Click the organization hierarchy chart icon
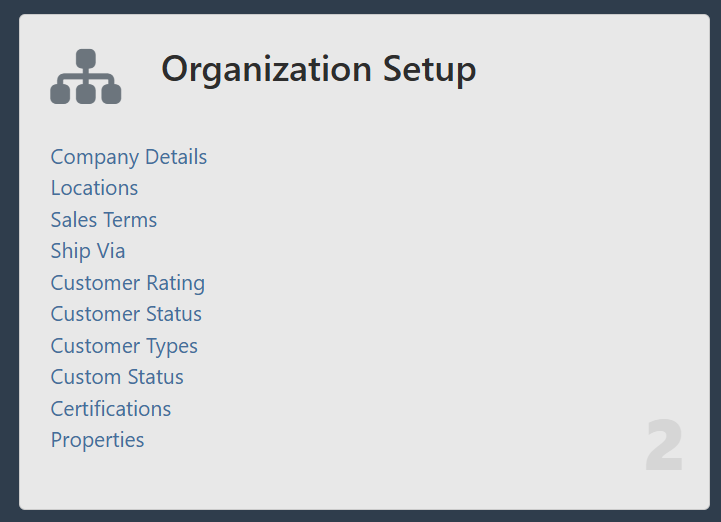The width and height of the screenshot is (721, 522). coord(86,77)
